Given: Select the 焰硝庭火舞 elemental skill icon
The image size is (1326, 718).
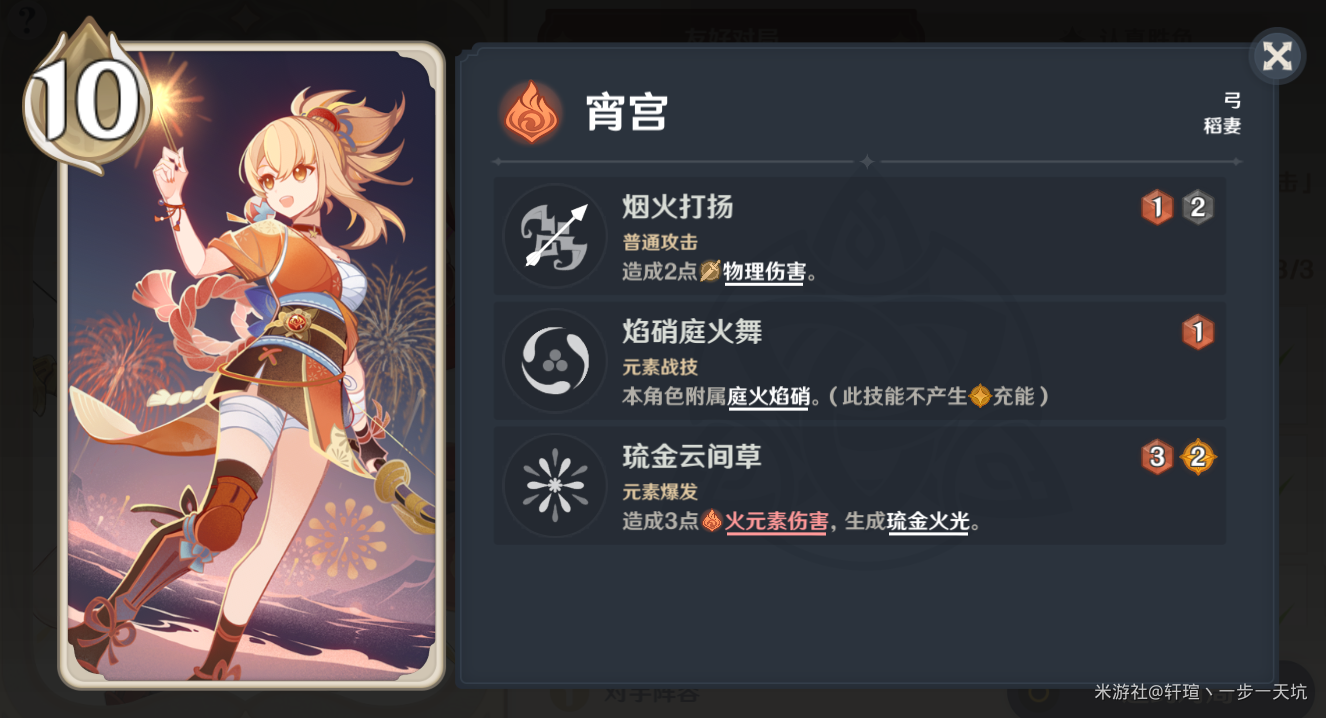Looking at the screenshot, I should point(555,361).
